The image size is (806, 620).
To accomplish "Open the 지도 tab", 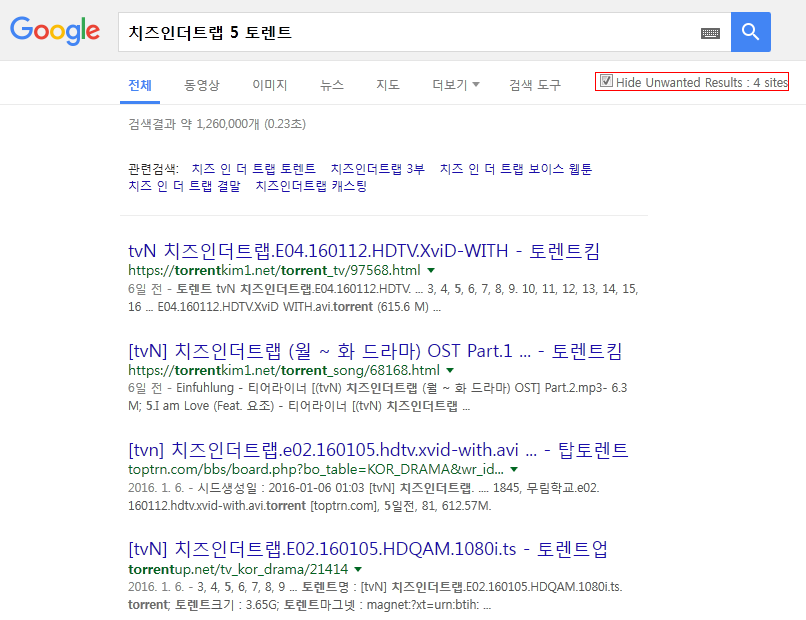I will click(388, 85).
